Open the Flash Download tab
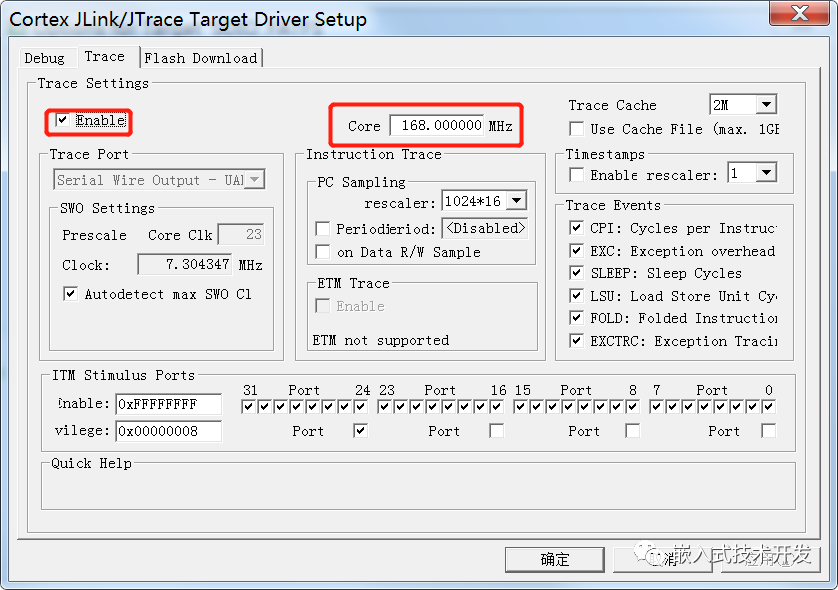Viewport: 838px width, 590px height. (x=200, y=58)
